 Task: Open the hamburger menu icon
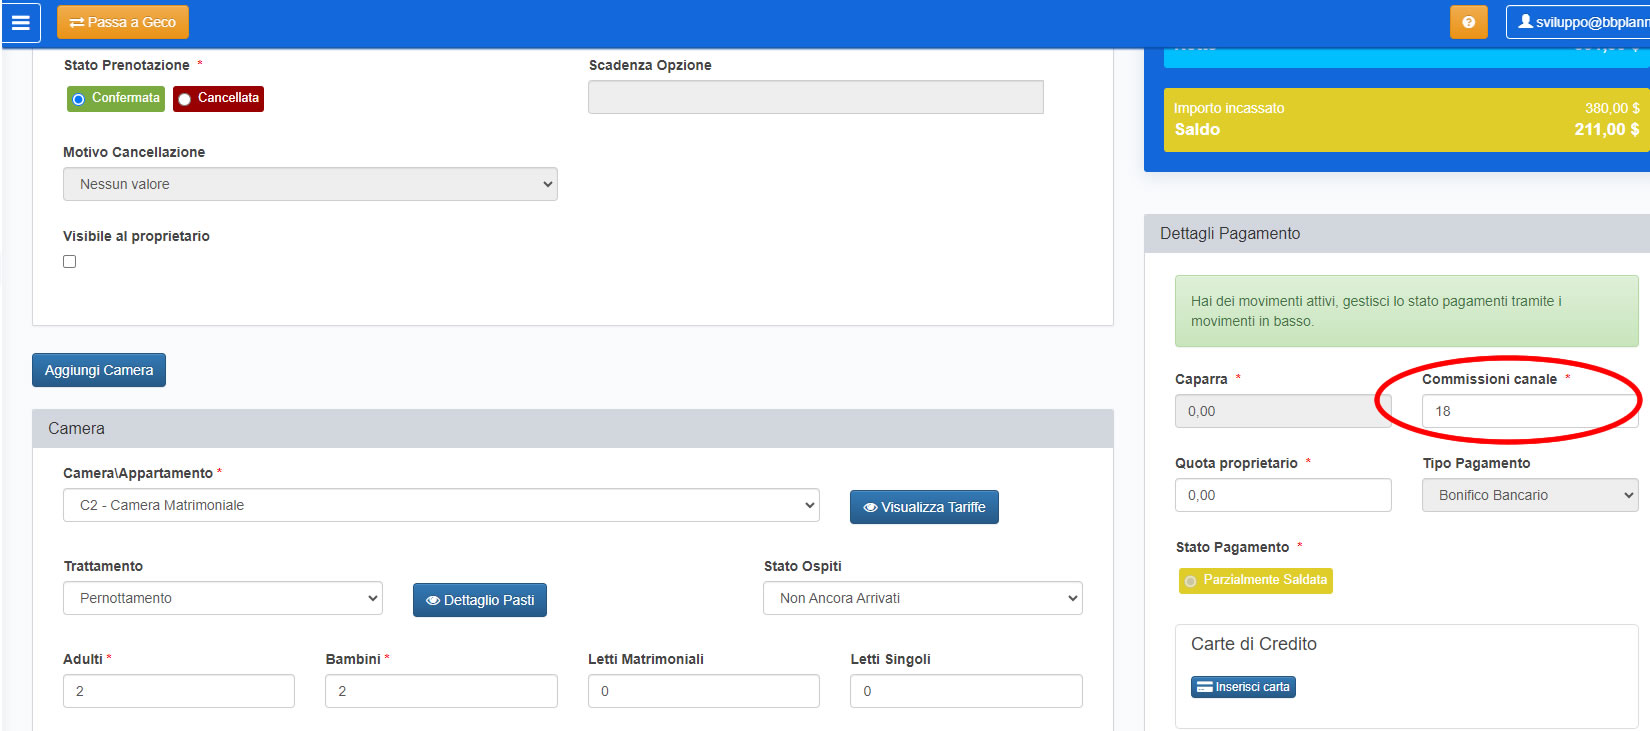click(x=21, y=22)
